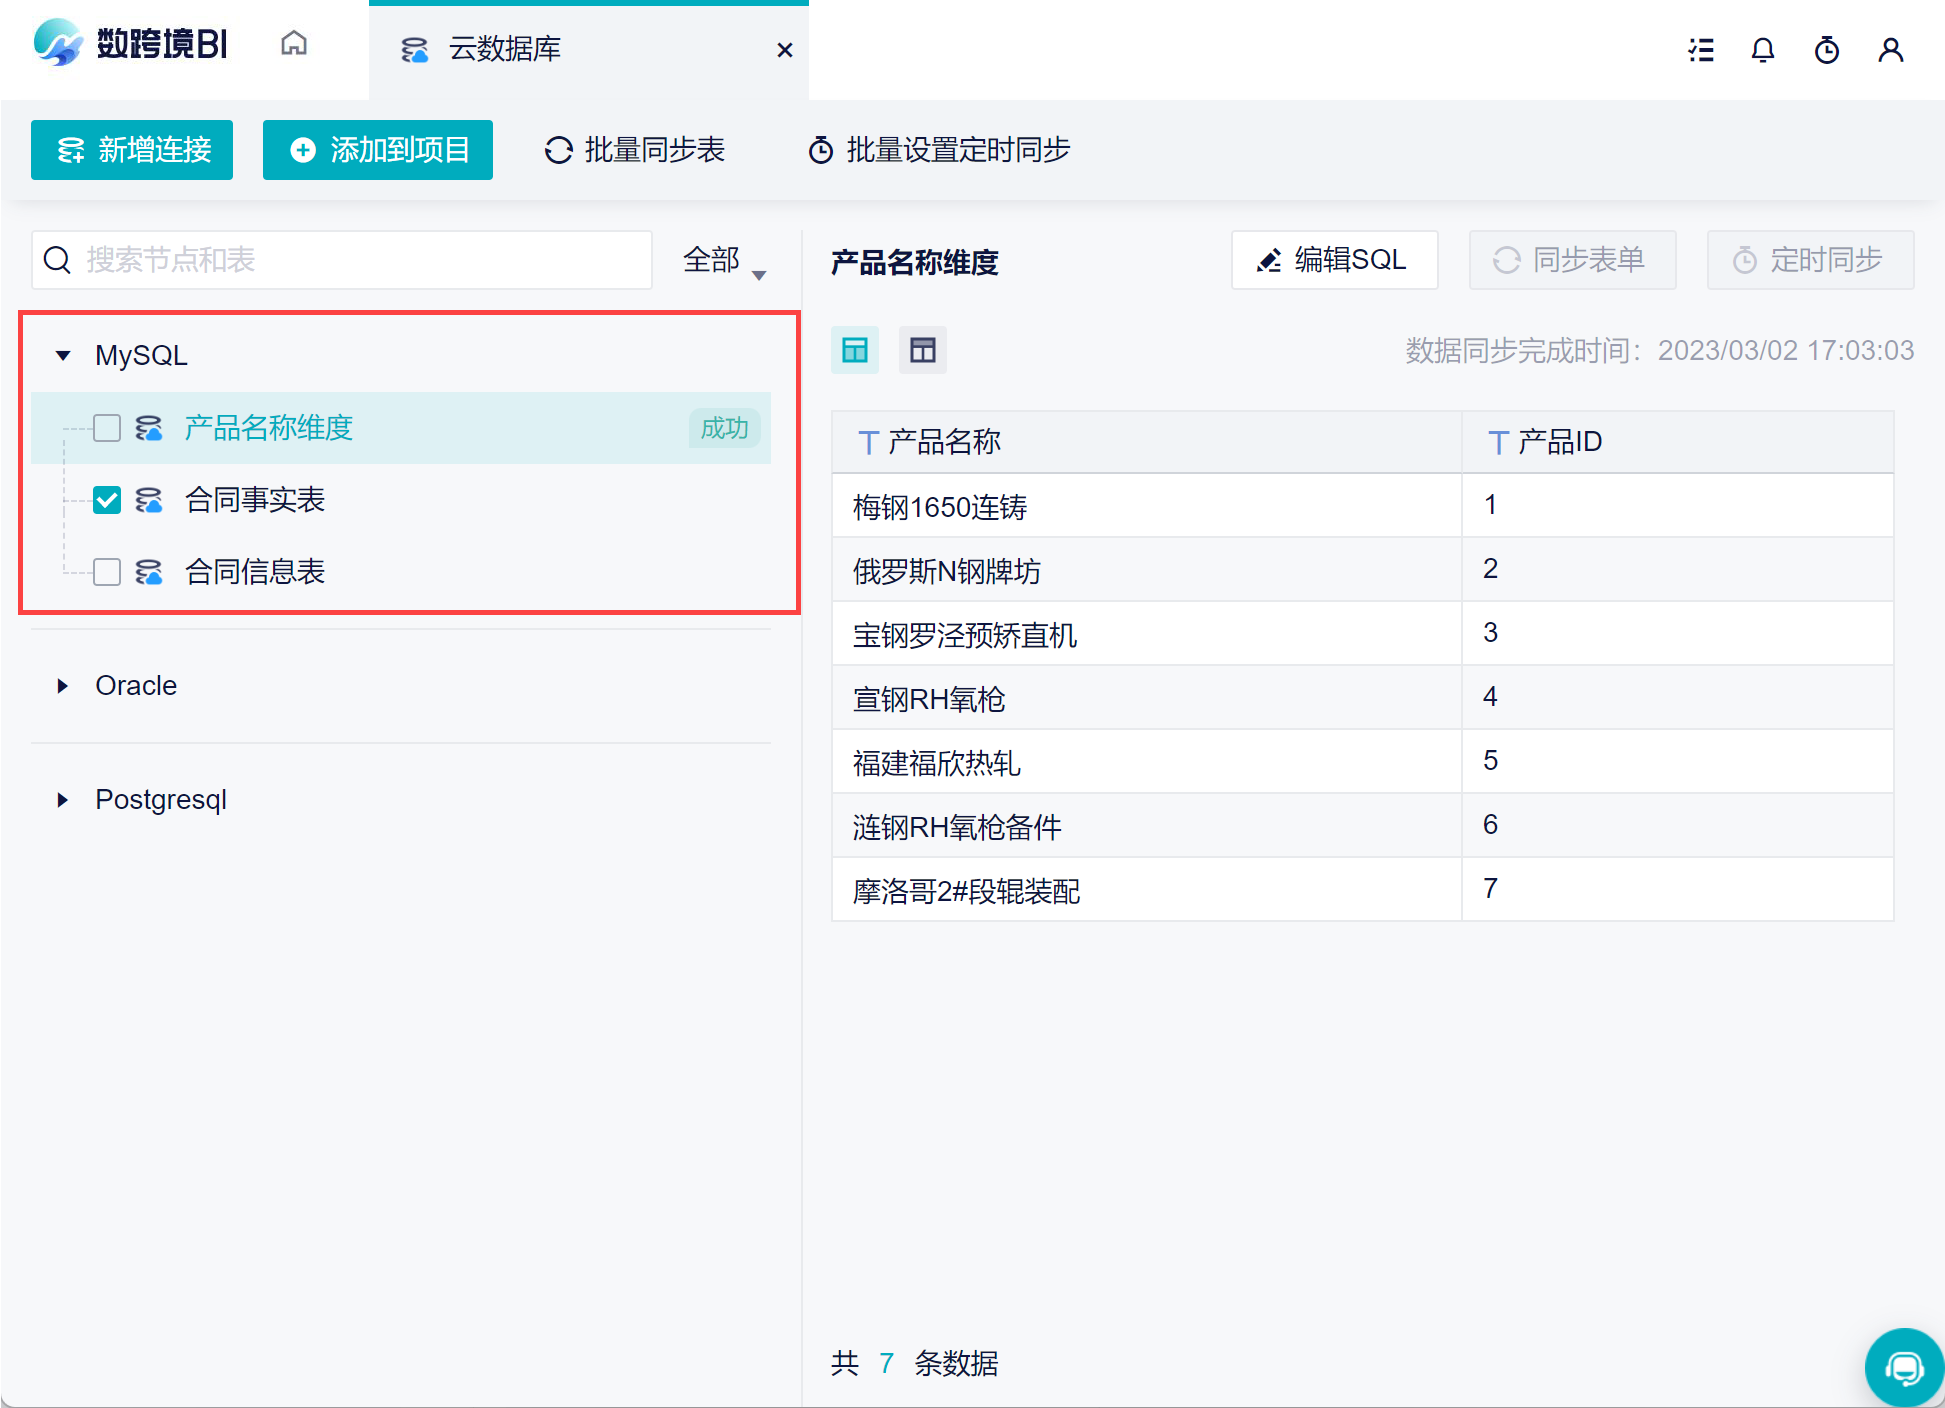Open notifications bell icon
1945x1408 pixels.
1763,50
